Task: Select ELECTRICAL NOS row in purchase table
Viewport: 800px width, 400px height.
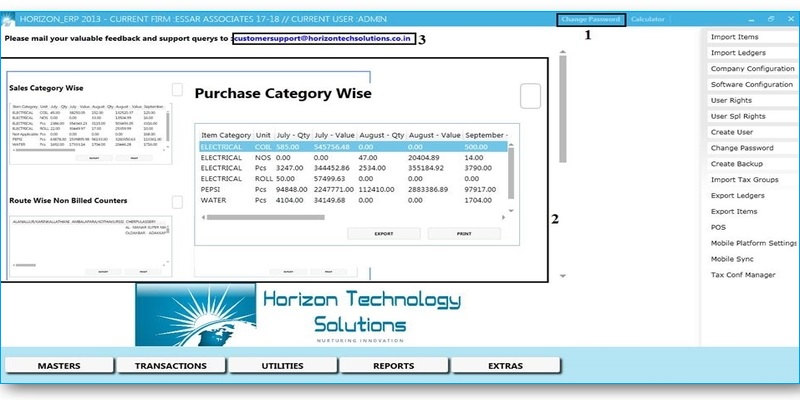Action: click(353, 158)
